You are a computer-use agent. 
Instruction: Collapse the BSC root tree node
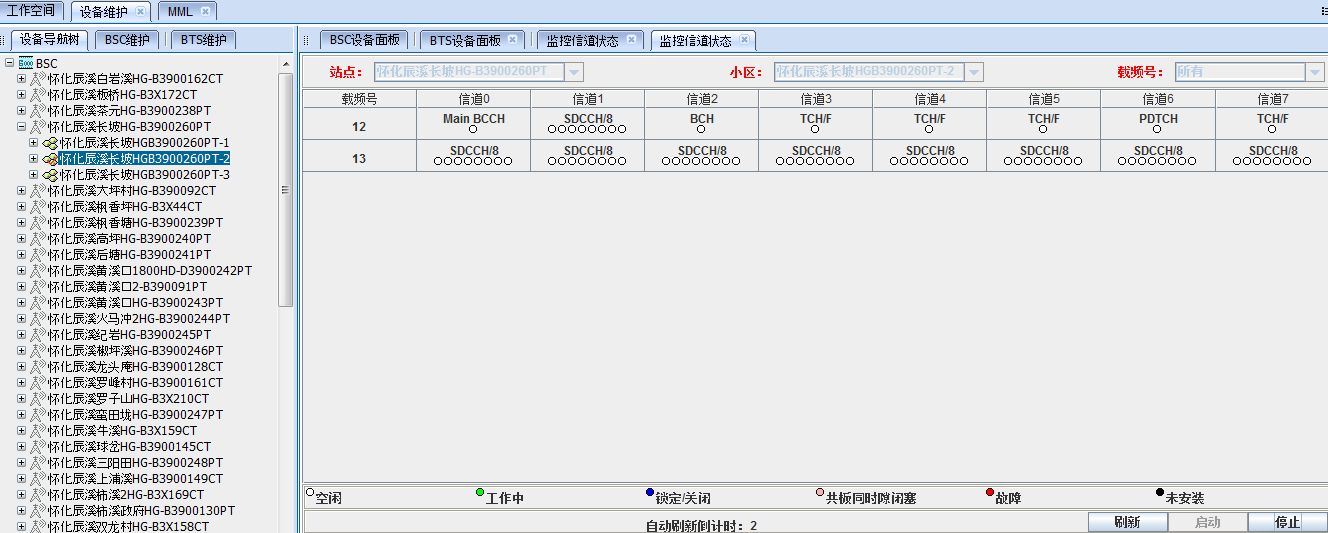(9, 63)
